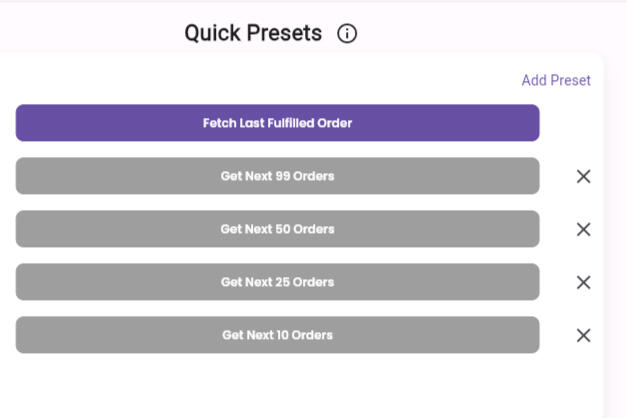Delete the 25-orders preset with its X

584,282
